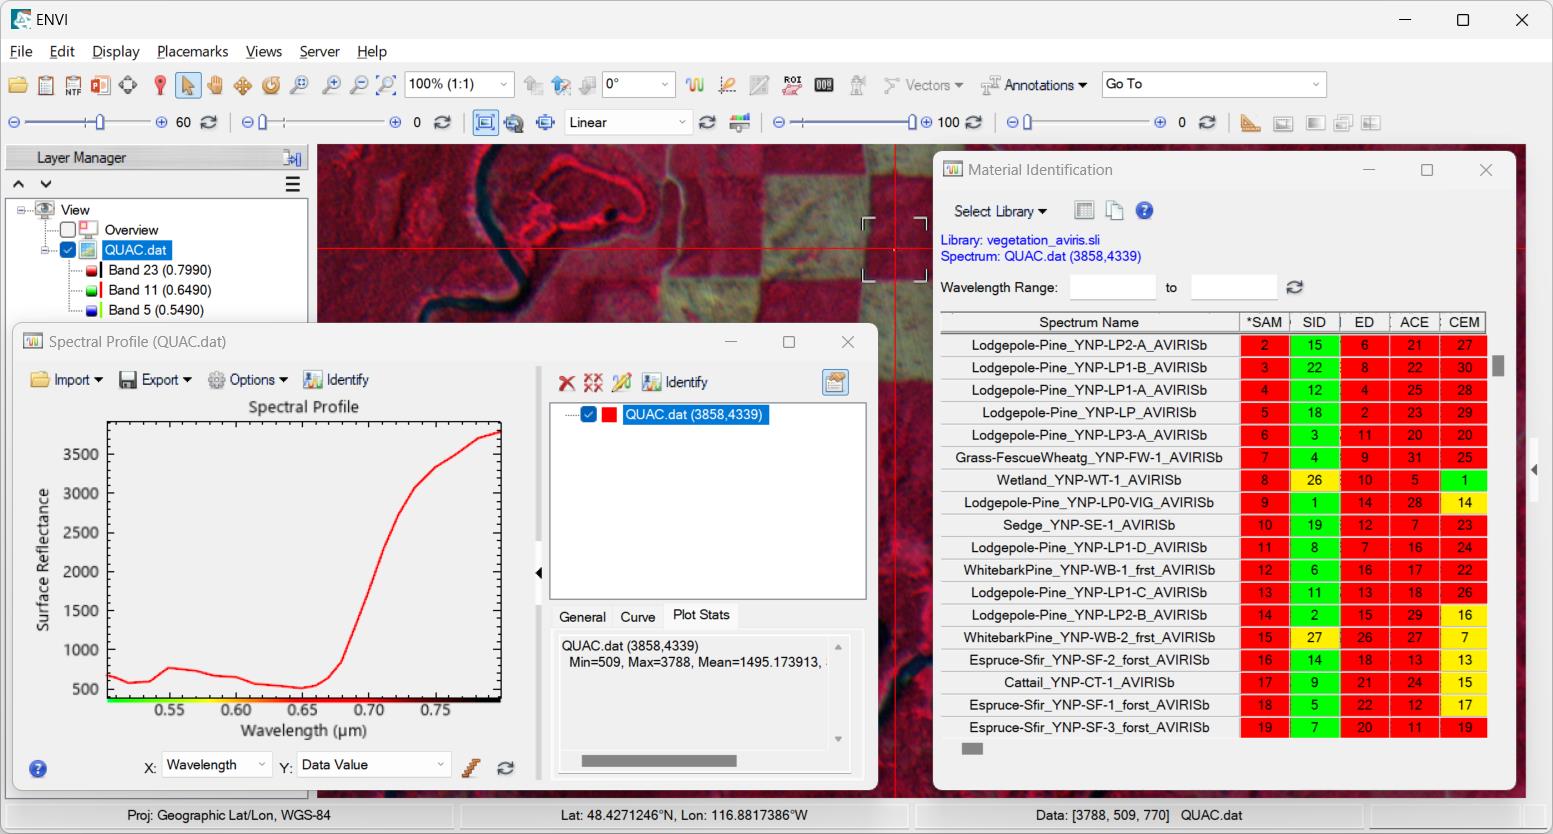
Task: Click the PowerPoint export icon in the toolbar
Action: tap(100, 85)
